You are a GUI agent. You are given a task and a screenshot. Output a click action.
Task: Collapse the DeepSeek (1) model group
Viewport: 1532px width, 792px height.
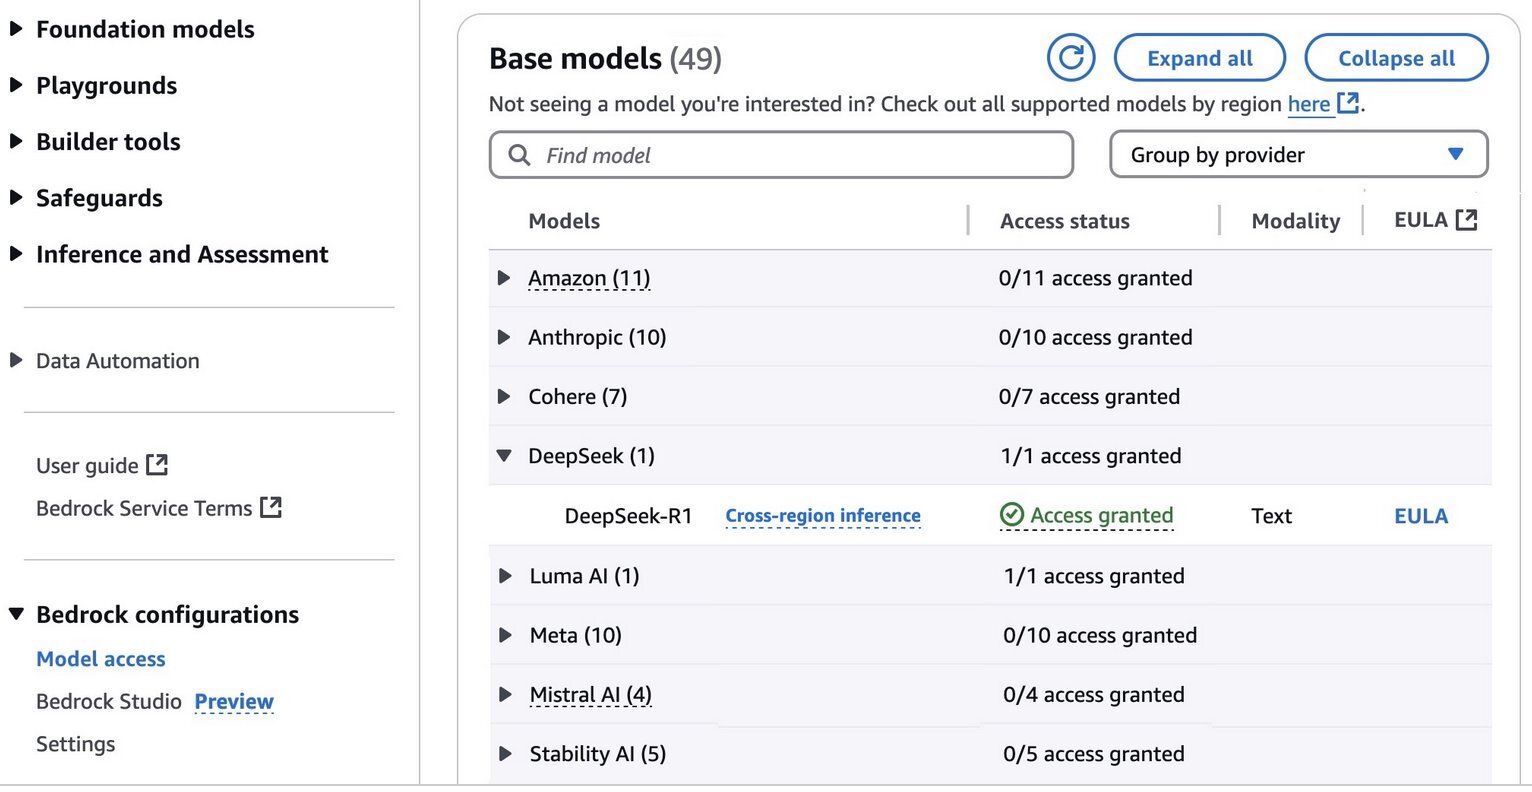click(x=505, y=456)
